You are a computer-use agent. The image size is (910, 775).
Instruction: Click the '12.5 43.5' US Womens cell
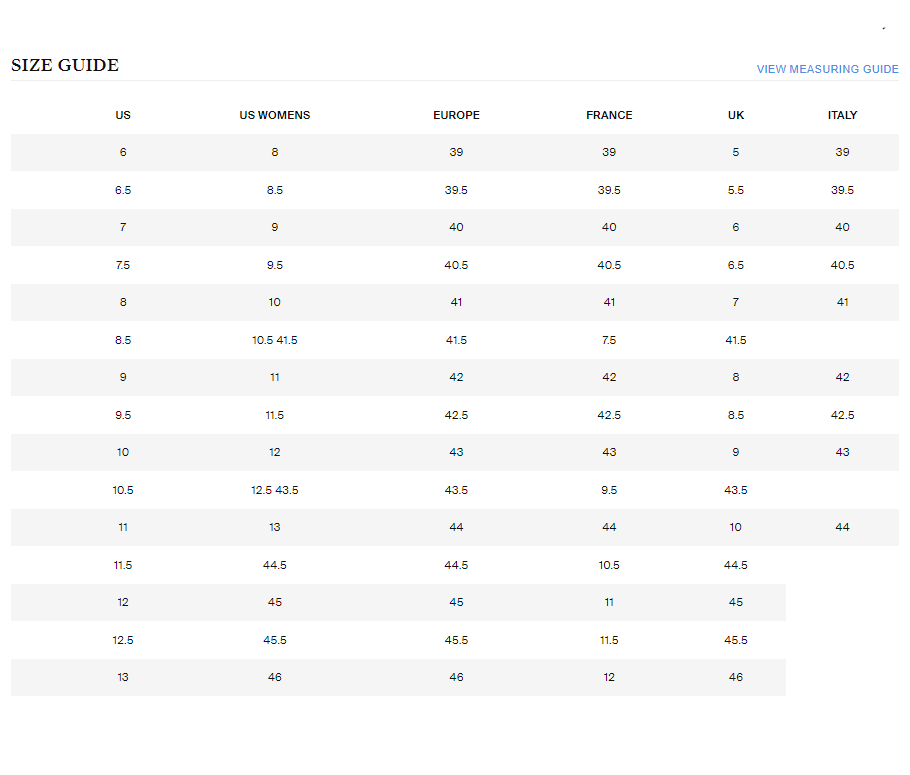275,490
